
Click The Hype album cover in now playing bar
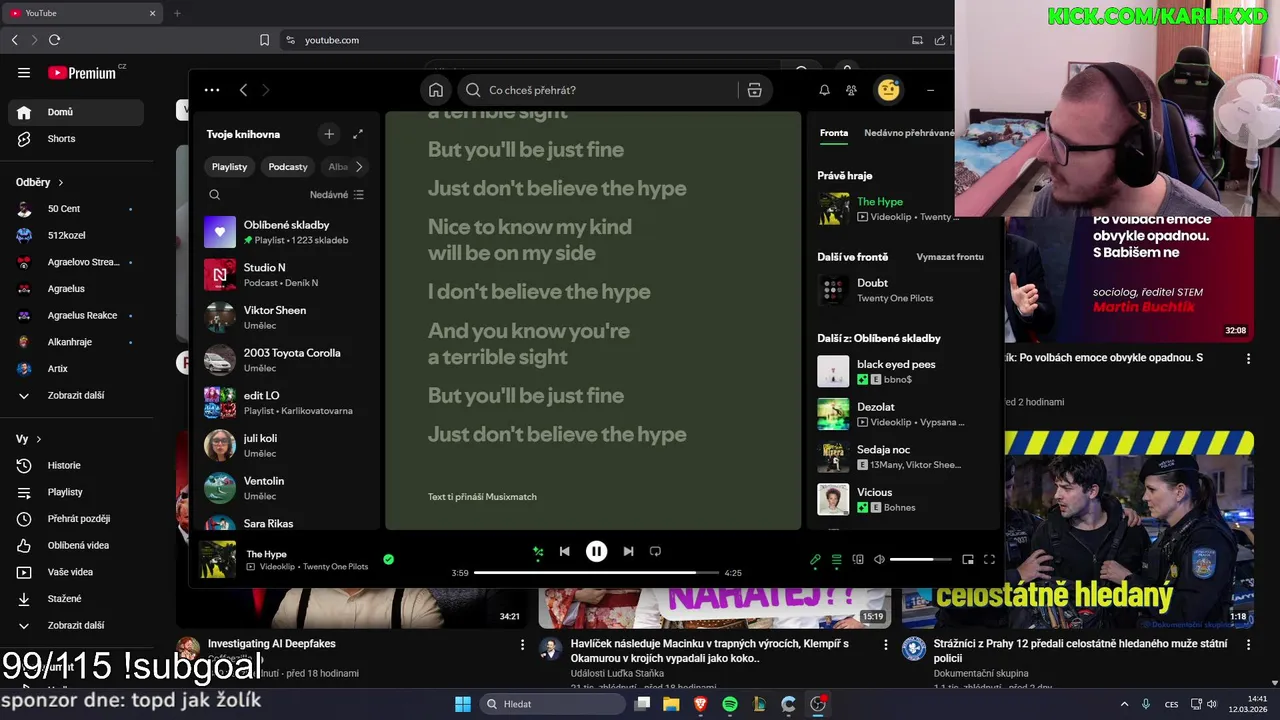pyautogui.click(x=218, y=560)
